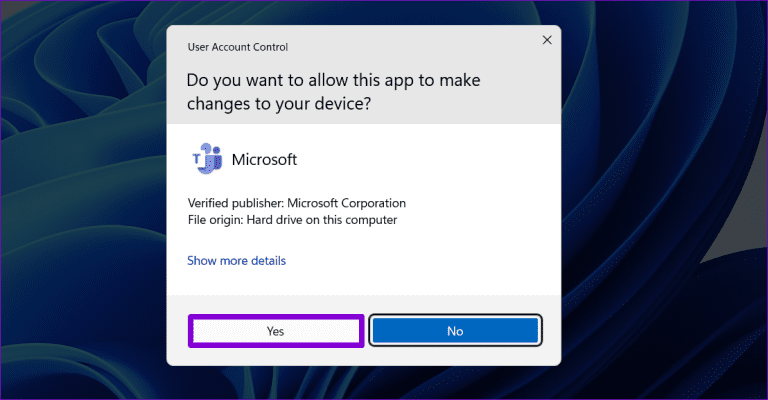Click 'Verified publisher: Microsoft Corporation' text
The height and width of the screenshot is (400, 768).
(297, 203)
